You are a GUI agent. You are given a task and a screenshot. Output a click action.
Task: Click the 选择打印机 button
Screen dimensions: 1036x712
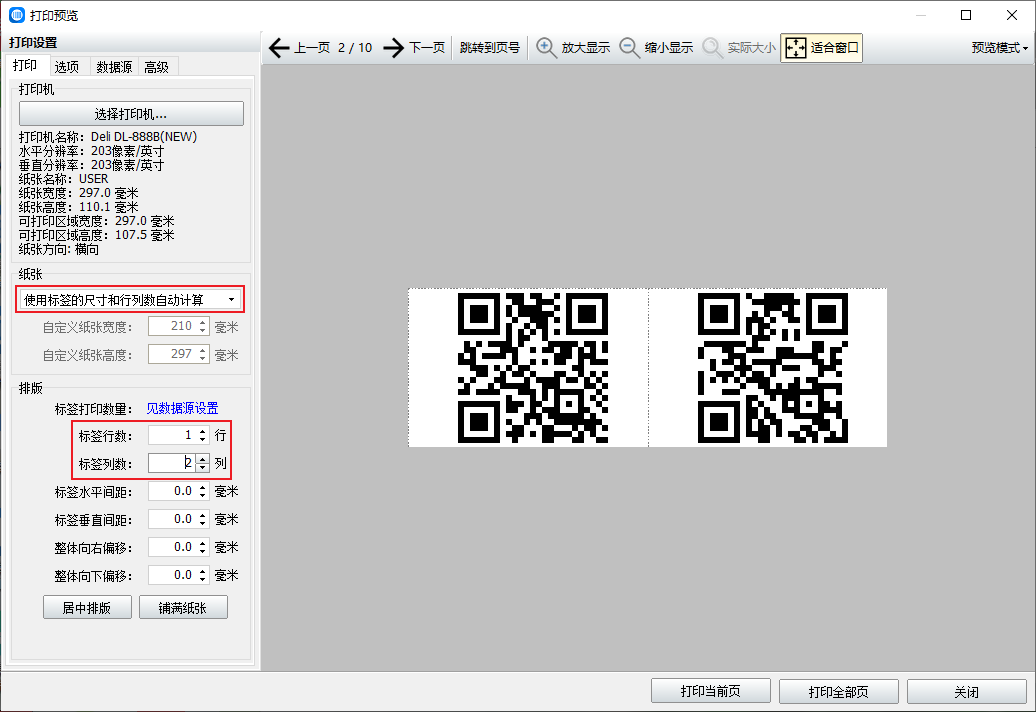[x=131, y=114]
